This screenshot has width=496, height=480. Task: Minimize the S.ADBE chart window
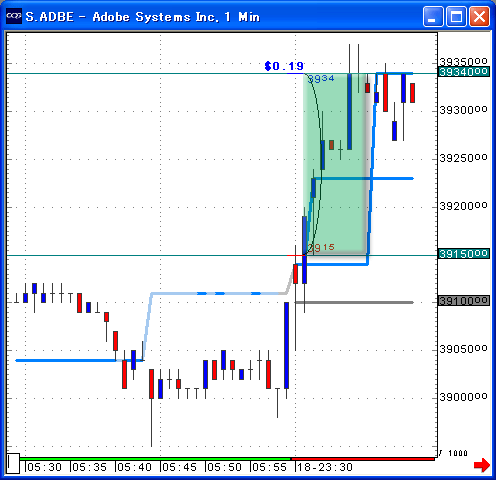click(433, 16)
